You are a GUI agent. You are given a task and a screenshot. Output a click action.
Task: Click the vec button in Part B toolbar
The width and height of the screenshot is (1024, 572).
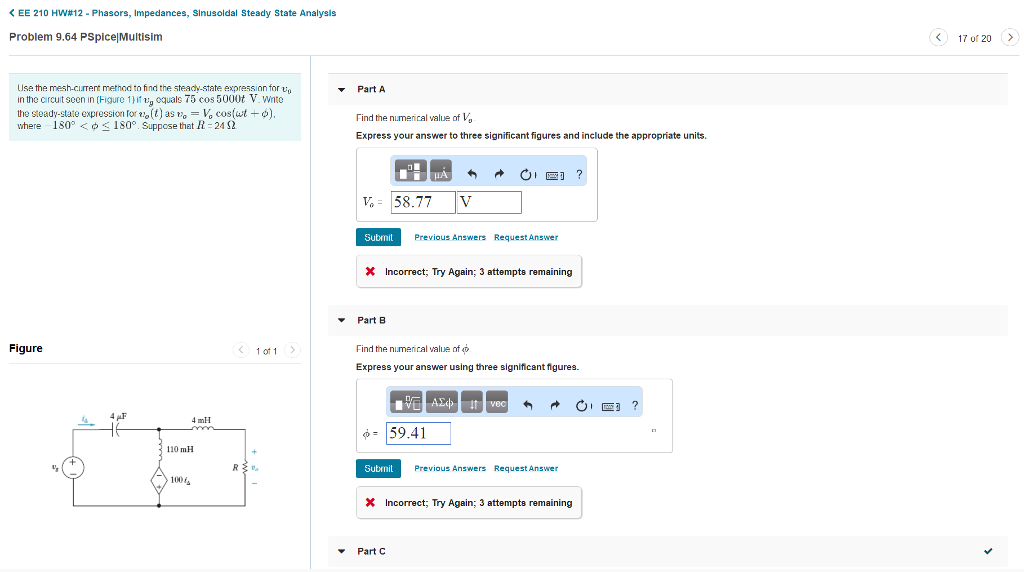click(497, 404)
